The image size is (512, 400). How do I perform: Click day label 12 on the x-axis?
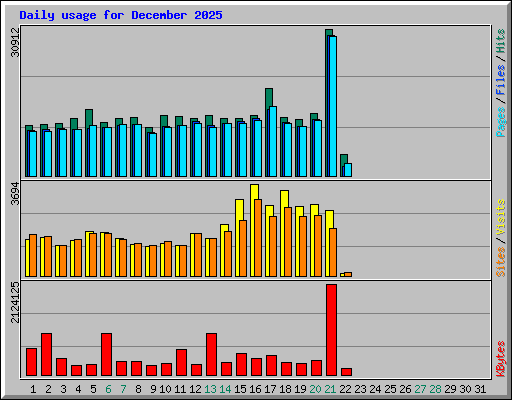click(x=195, y=389)
